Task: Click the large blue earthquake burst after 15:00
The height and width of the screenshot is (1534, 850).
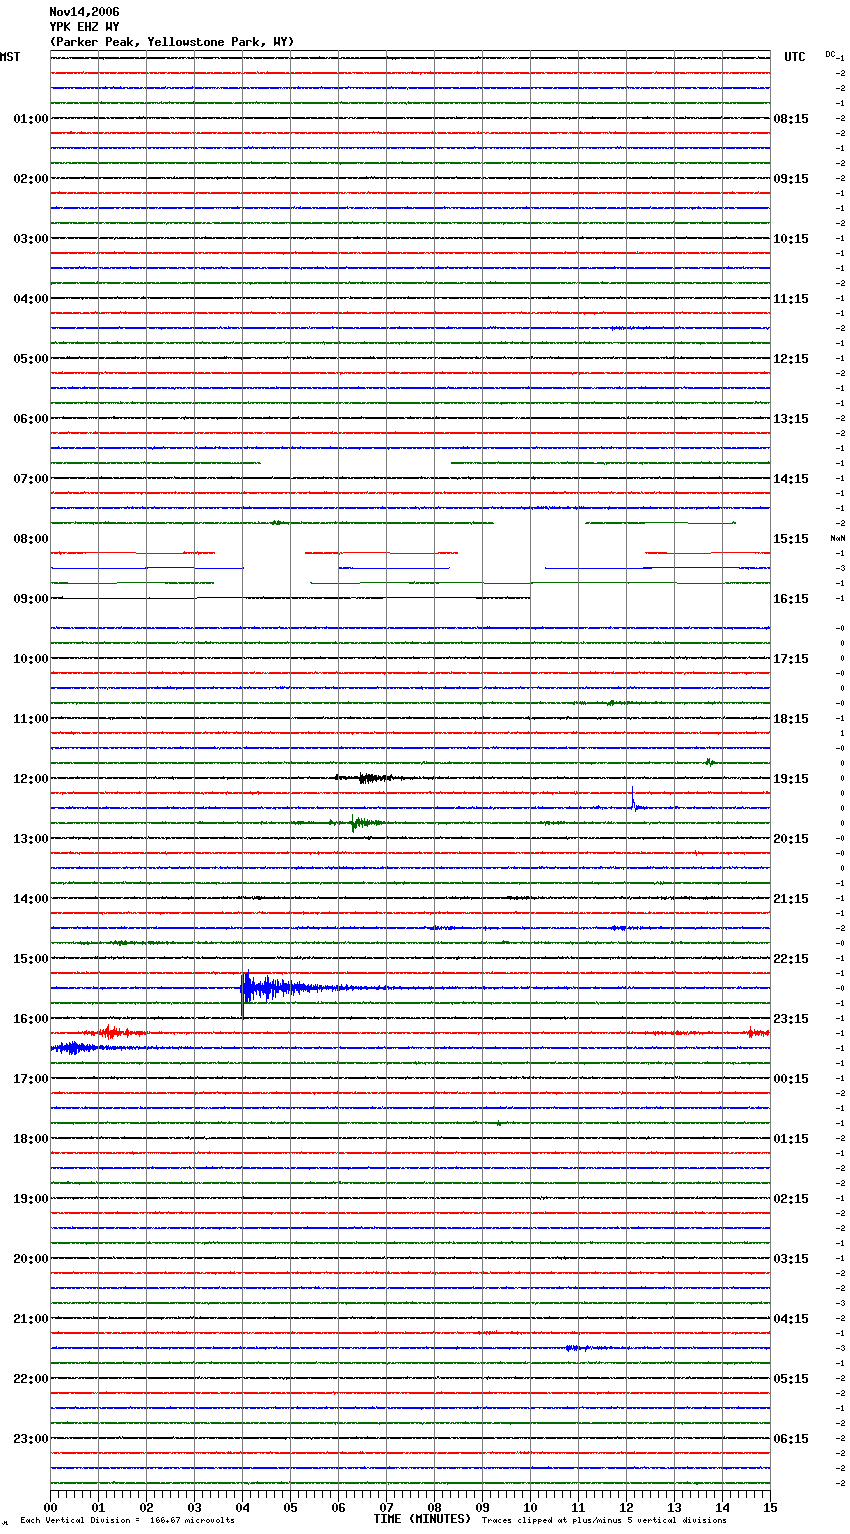Action: click(x=290, y=988)
